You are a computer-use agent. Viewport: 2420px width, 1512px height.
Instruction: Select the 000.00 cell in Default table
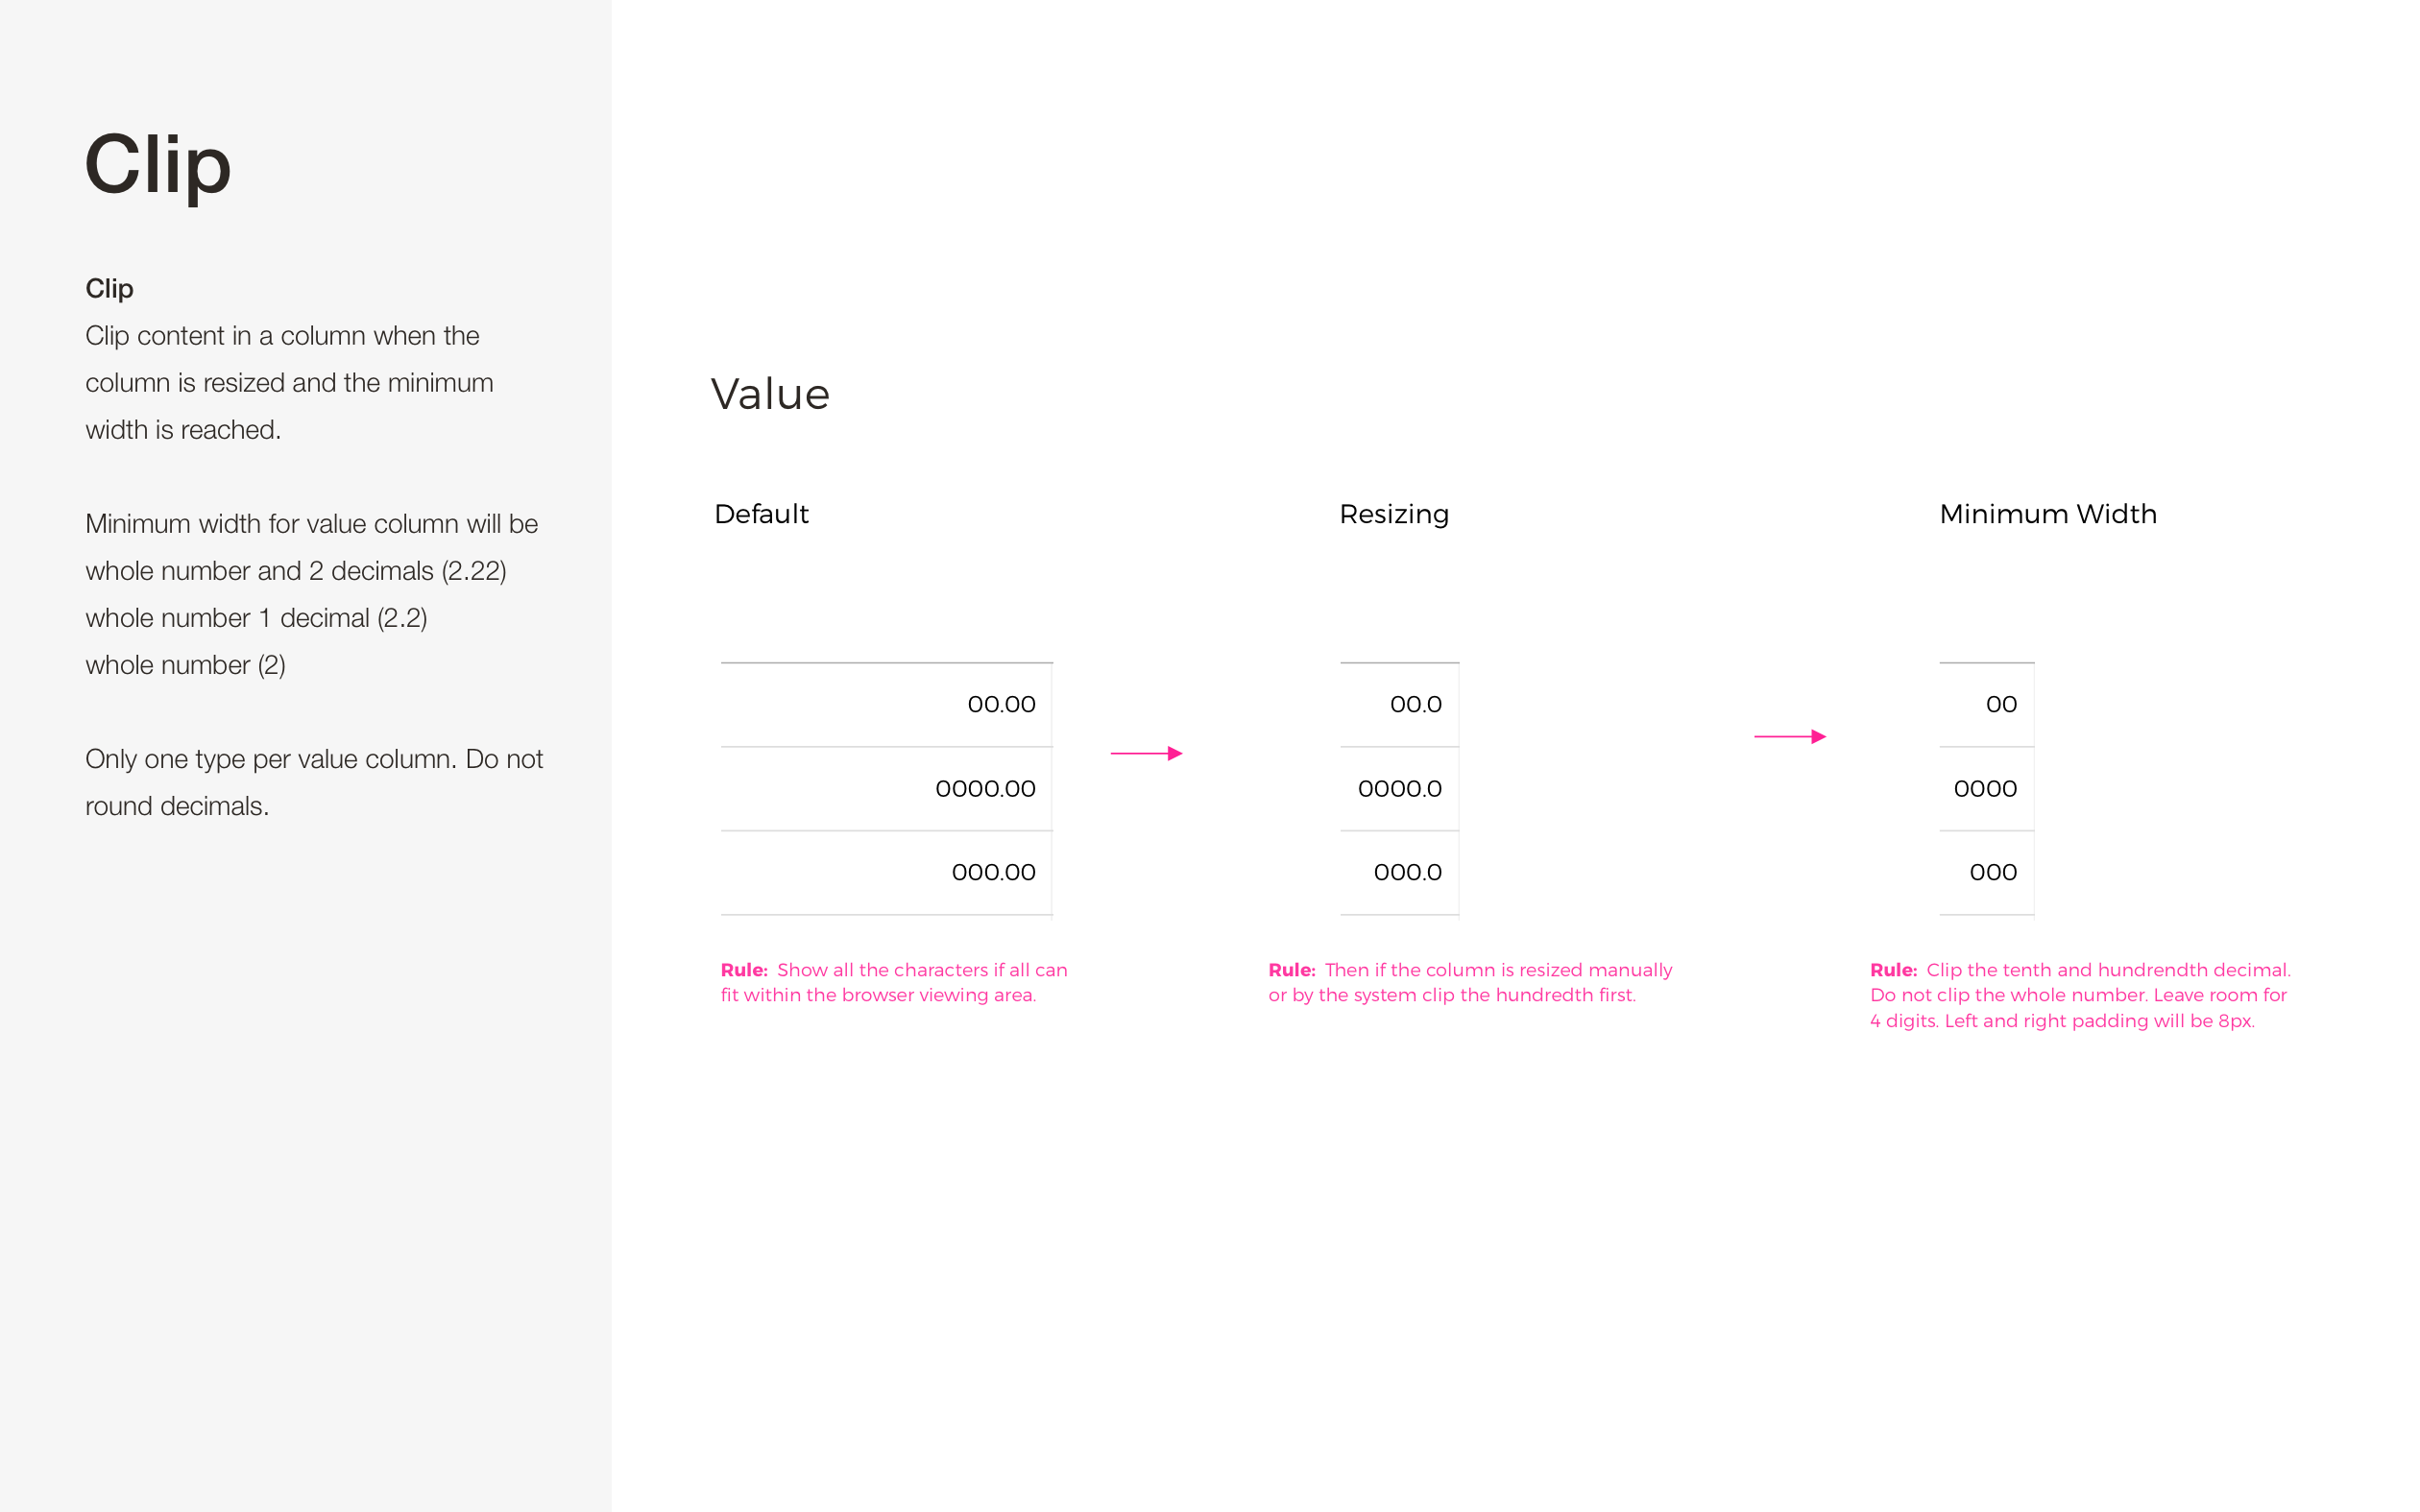[x=886, y=872]
